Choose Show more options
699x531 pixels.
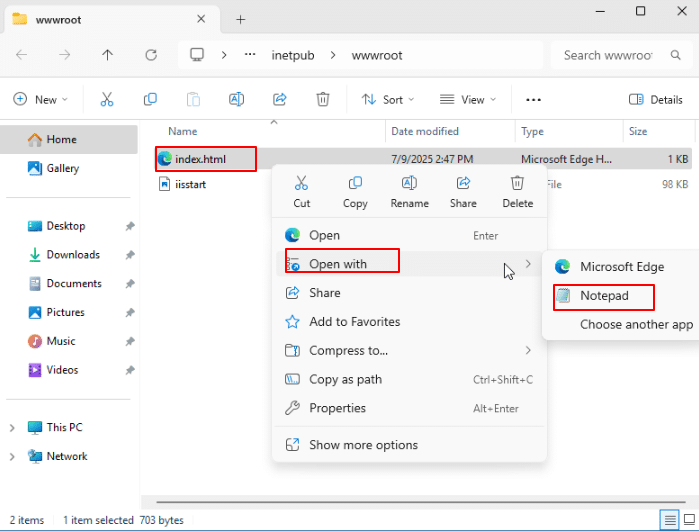click(409, 445)
